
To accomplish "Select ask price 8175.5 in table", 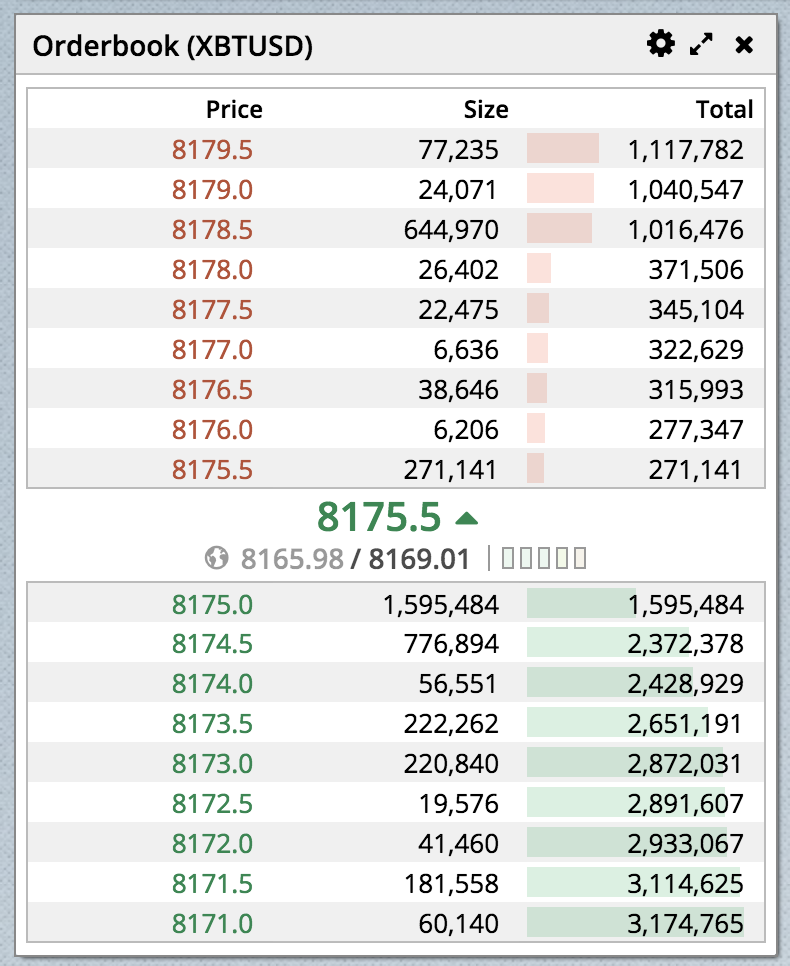I will click(x=212, y=470).
